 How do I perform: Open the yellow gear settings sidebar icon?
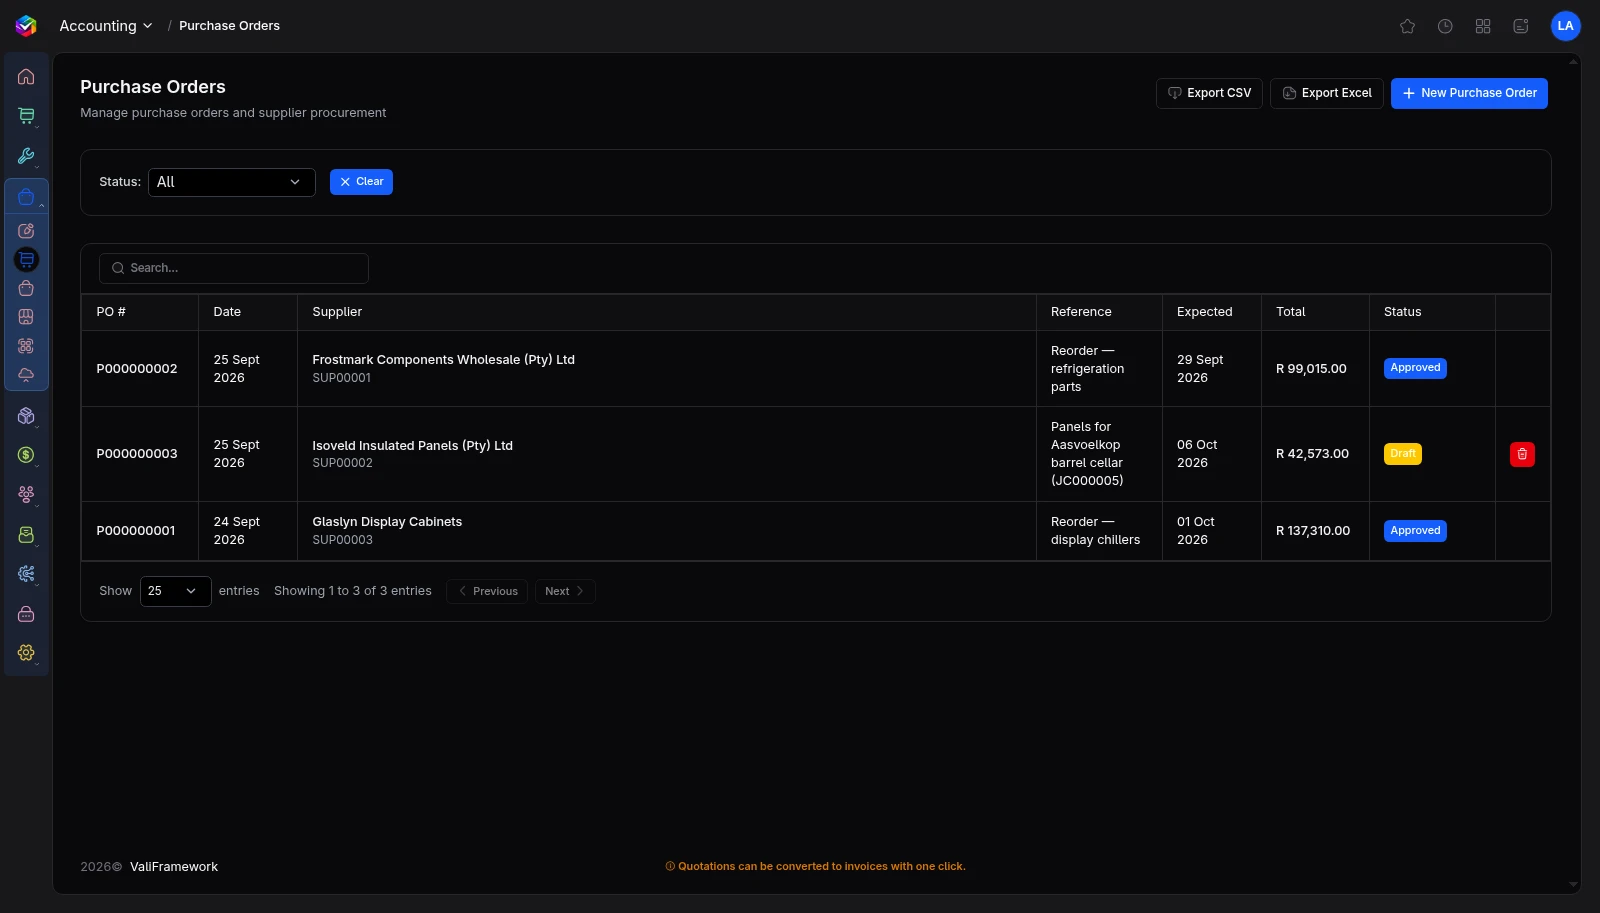coord(26,653)
